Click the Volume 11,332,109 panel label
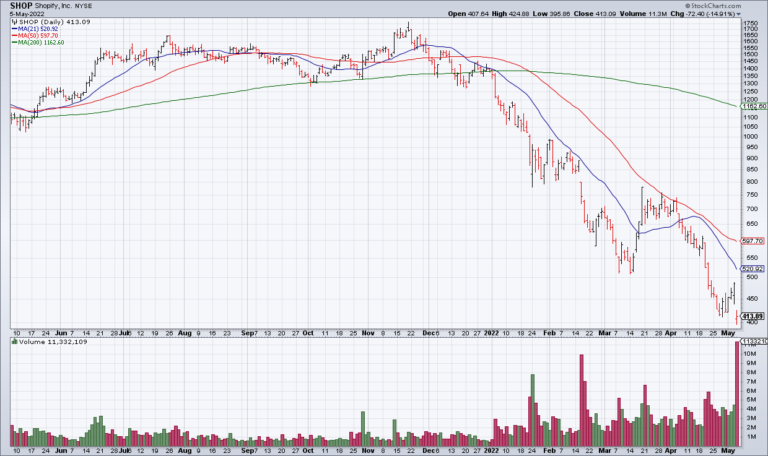The width and height of the screenshot is (768, 456). point(49,342)
